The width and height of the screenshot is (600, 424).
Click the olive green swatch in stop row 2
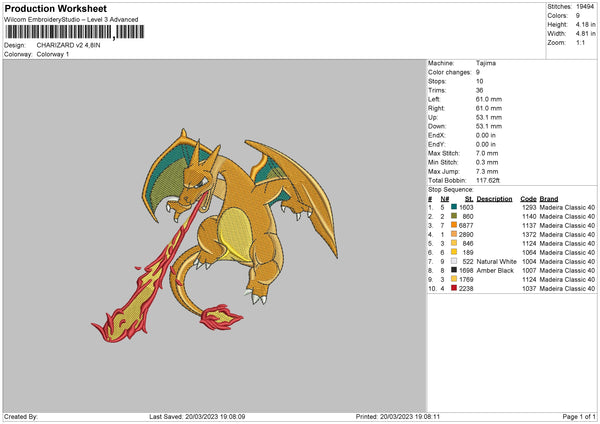(454, 216)
